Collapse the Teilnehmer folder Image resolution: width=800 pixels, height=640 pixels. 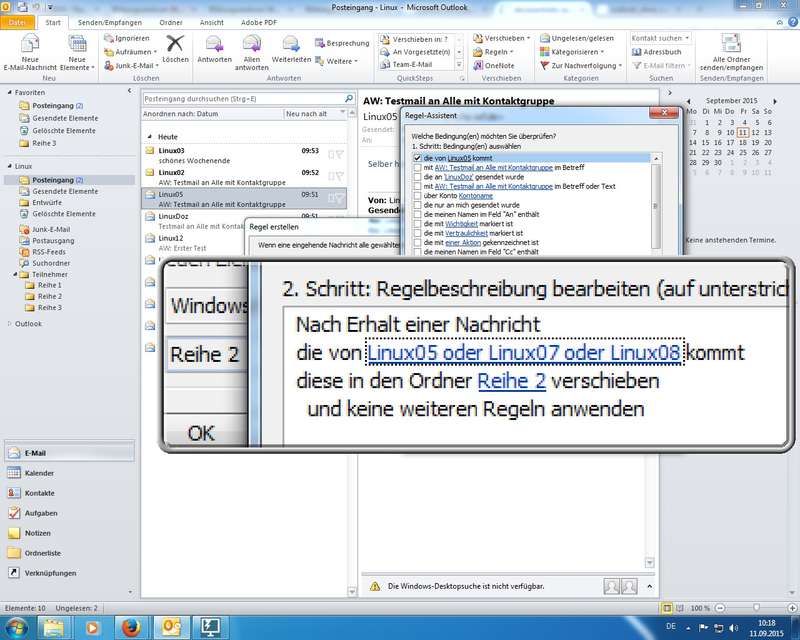coord(16,275)
